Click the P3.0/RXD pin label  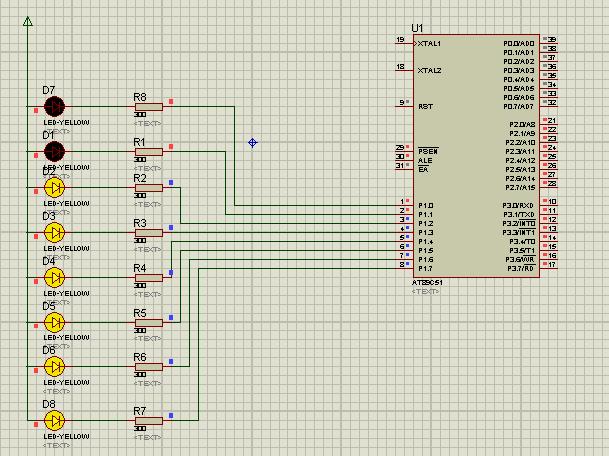519,205
